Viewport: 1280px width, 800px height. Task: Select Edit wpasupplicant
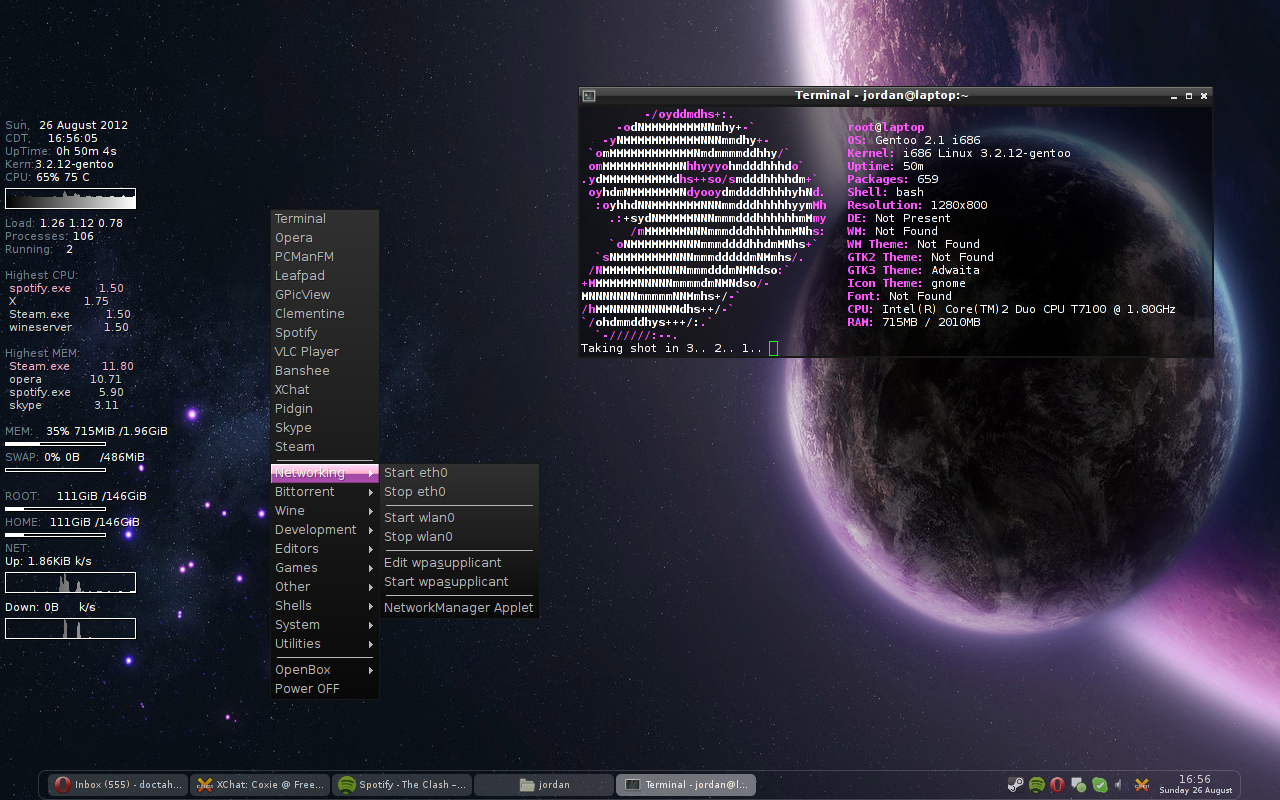443,562
